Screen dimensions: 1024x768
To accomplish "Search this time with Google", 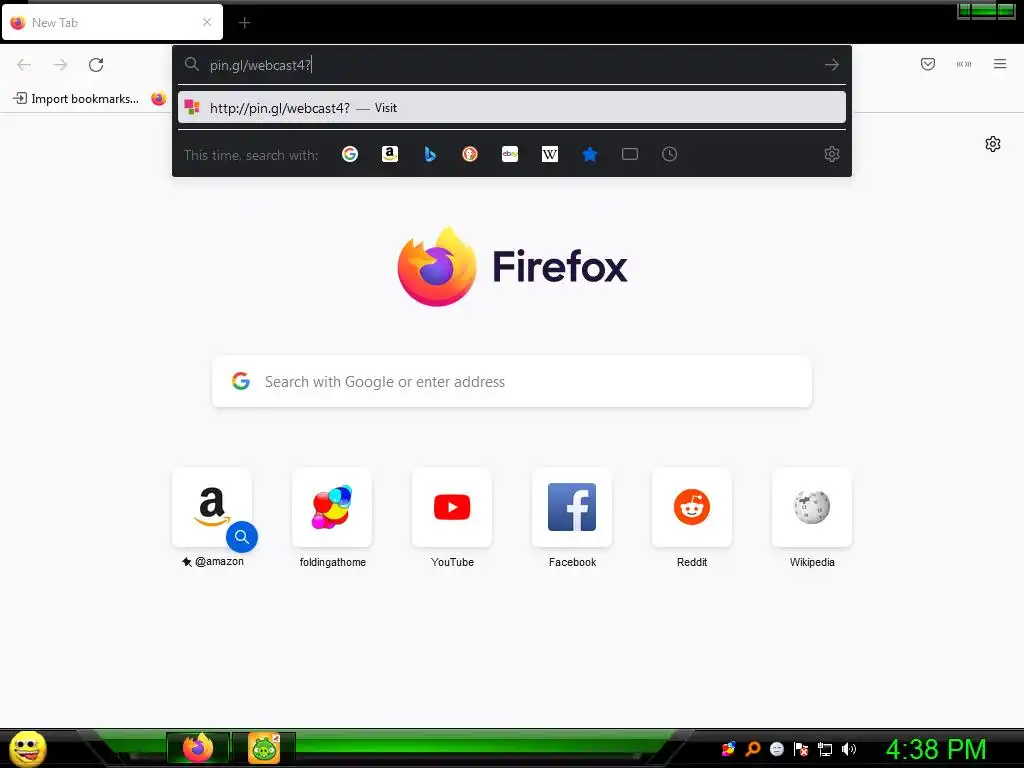I will [350, 154].
